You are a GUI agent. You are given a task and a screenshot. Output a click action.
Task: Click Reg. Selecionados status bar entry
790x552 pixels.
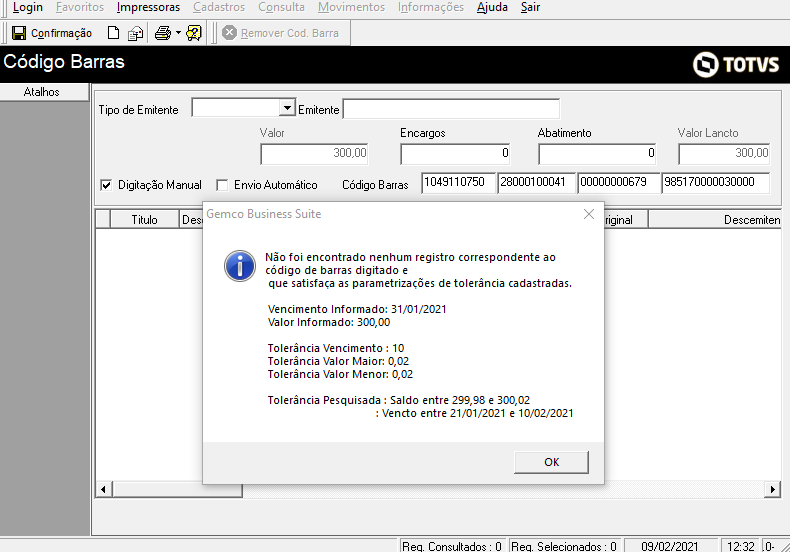click(564, 546)
